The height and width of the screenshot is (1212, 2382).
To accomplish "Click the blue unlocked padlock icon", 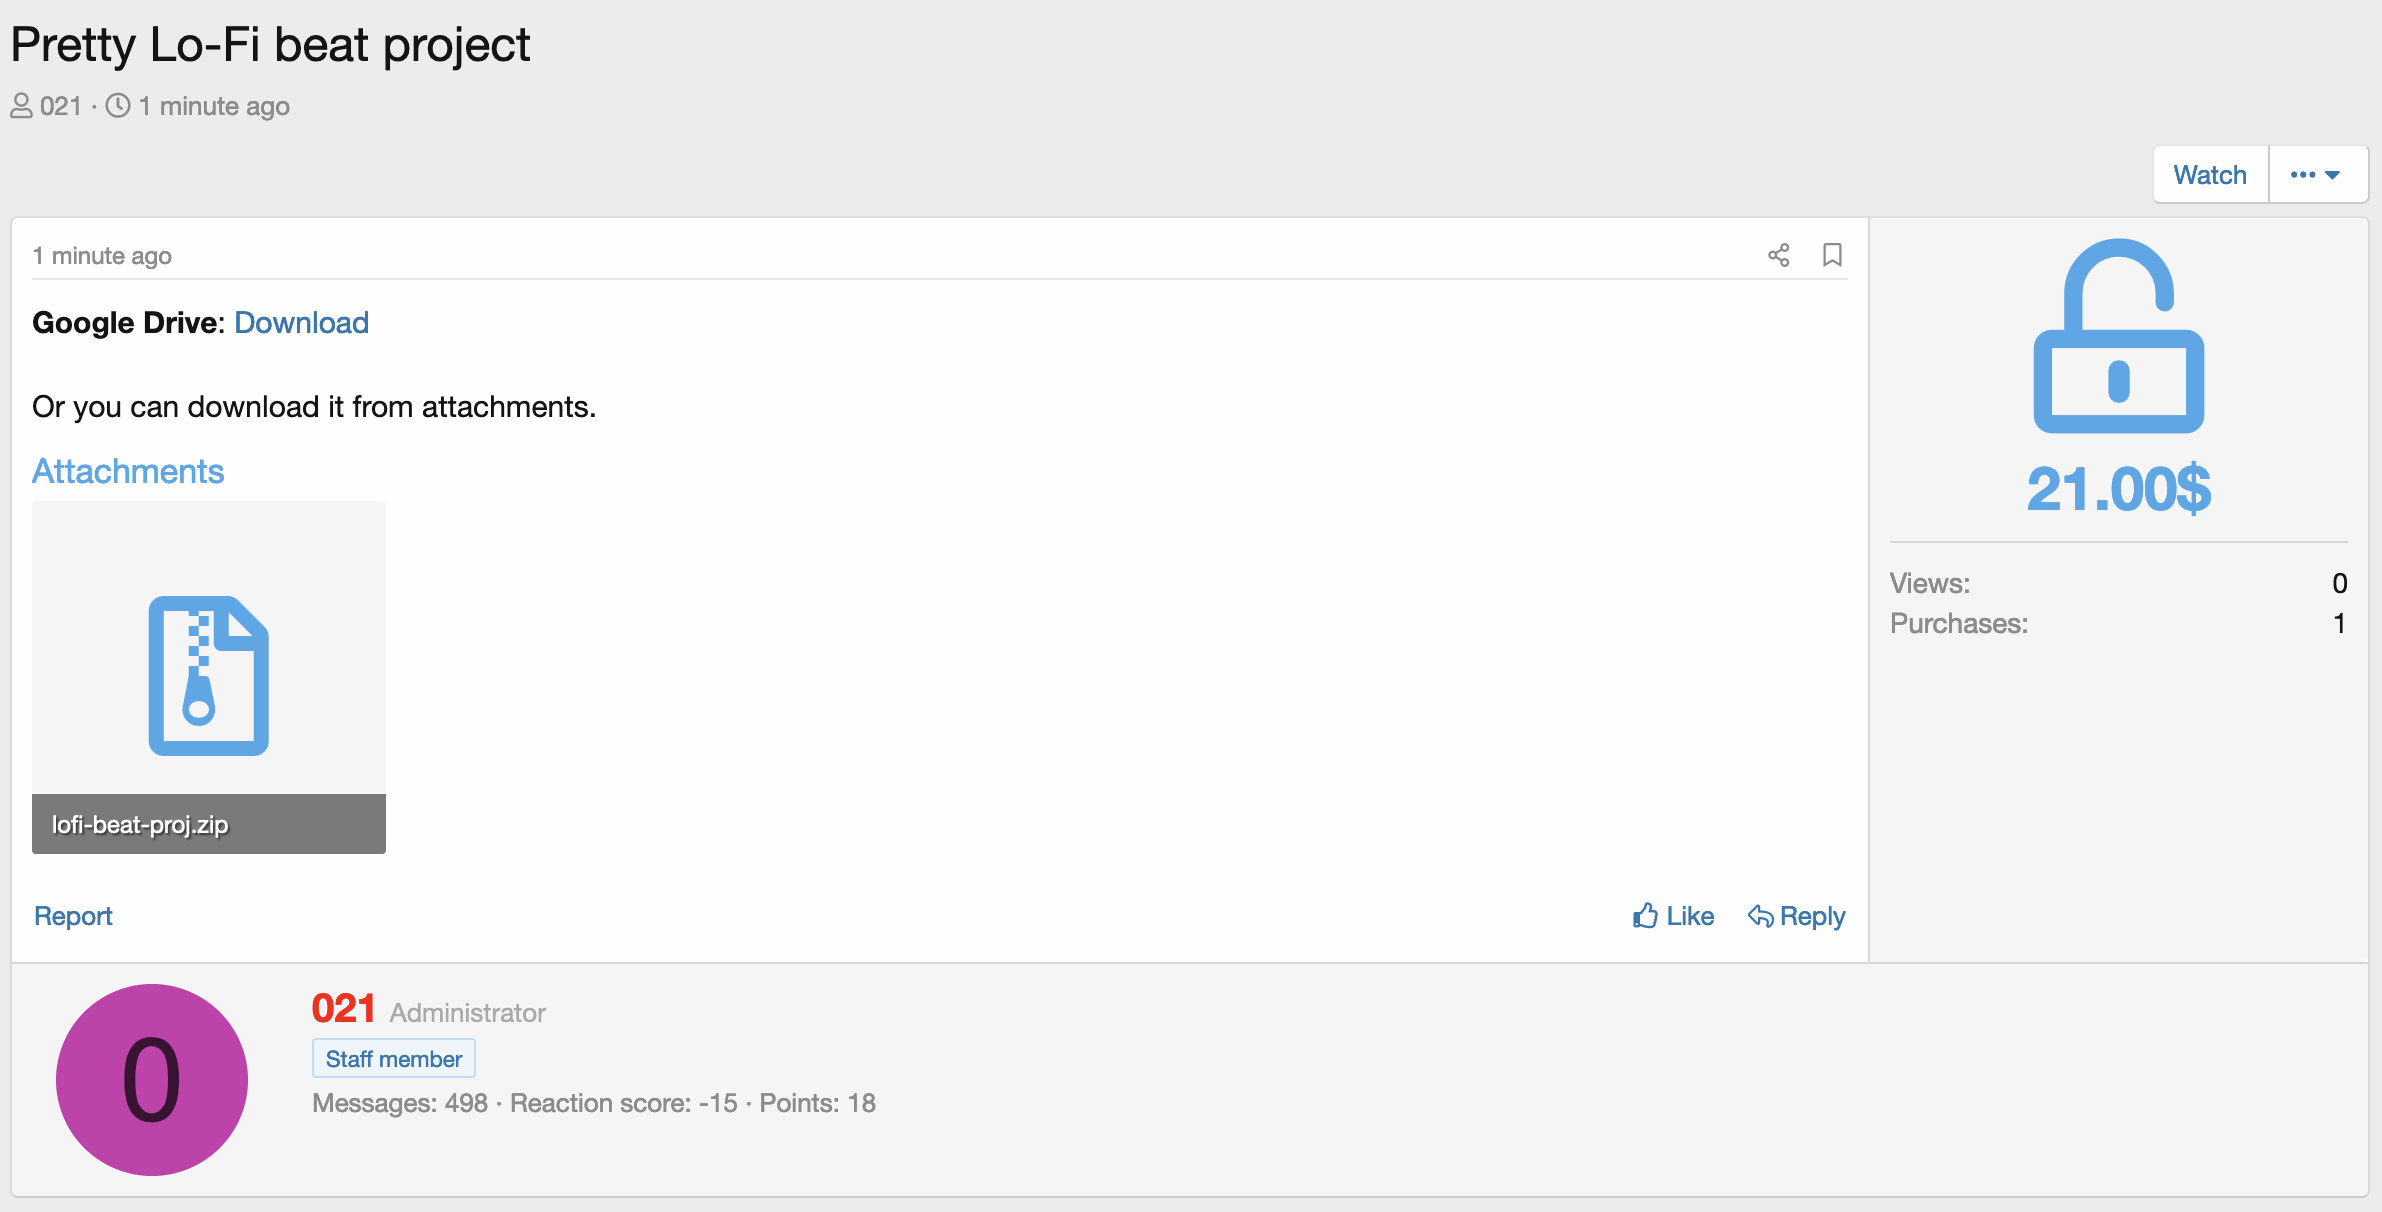I will 2118,336.
